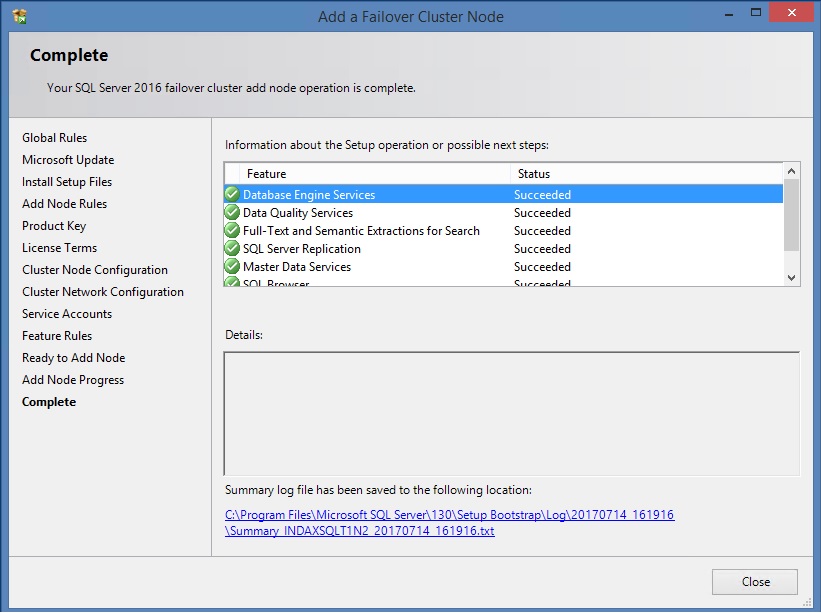Click the success icon beside Master Data Services
Screen dimensions: 821x613
pos(232,267)
